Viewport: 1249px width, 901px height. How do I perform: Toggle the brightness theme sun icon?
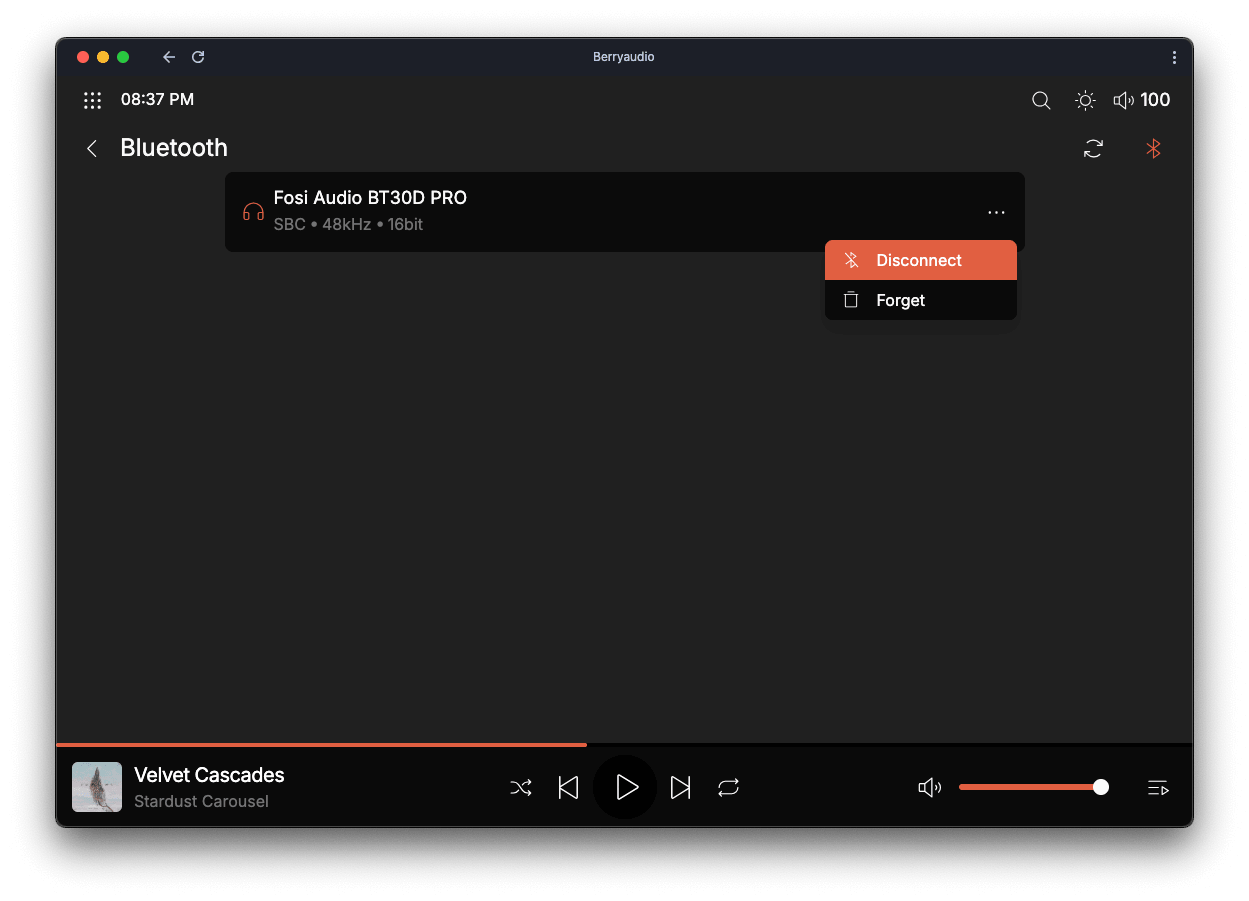1084,100
